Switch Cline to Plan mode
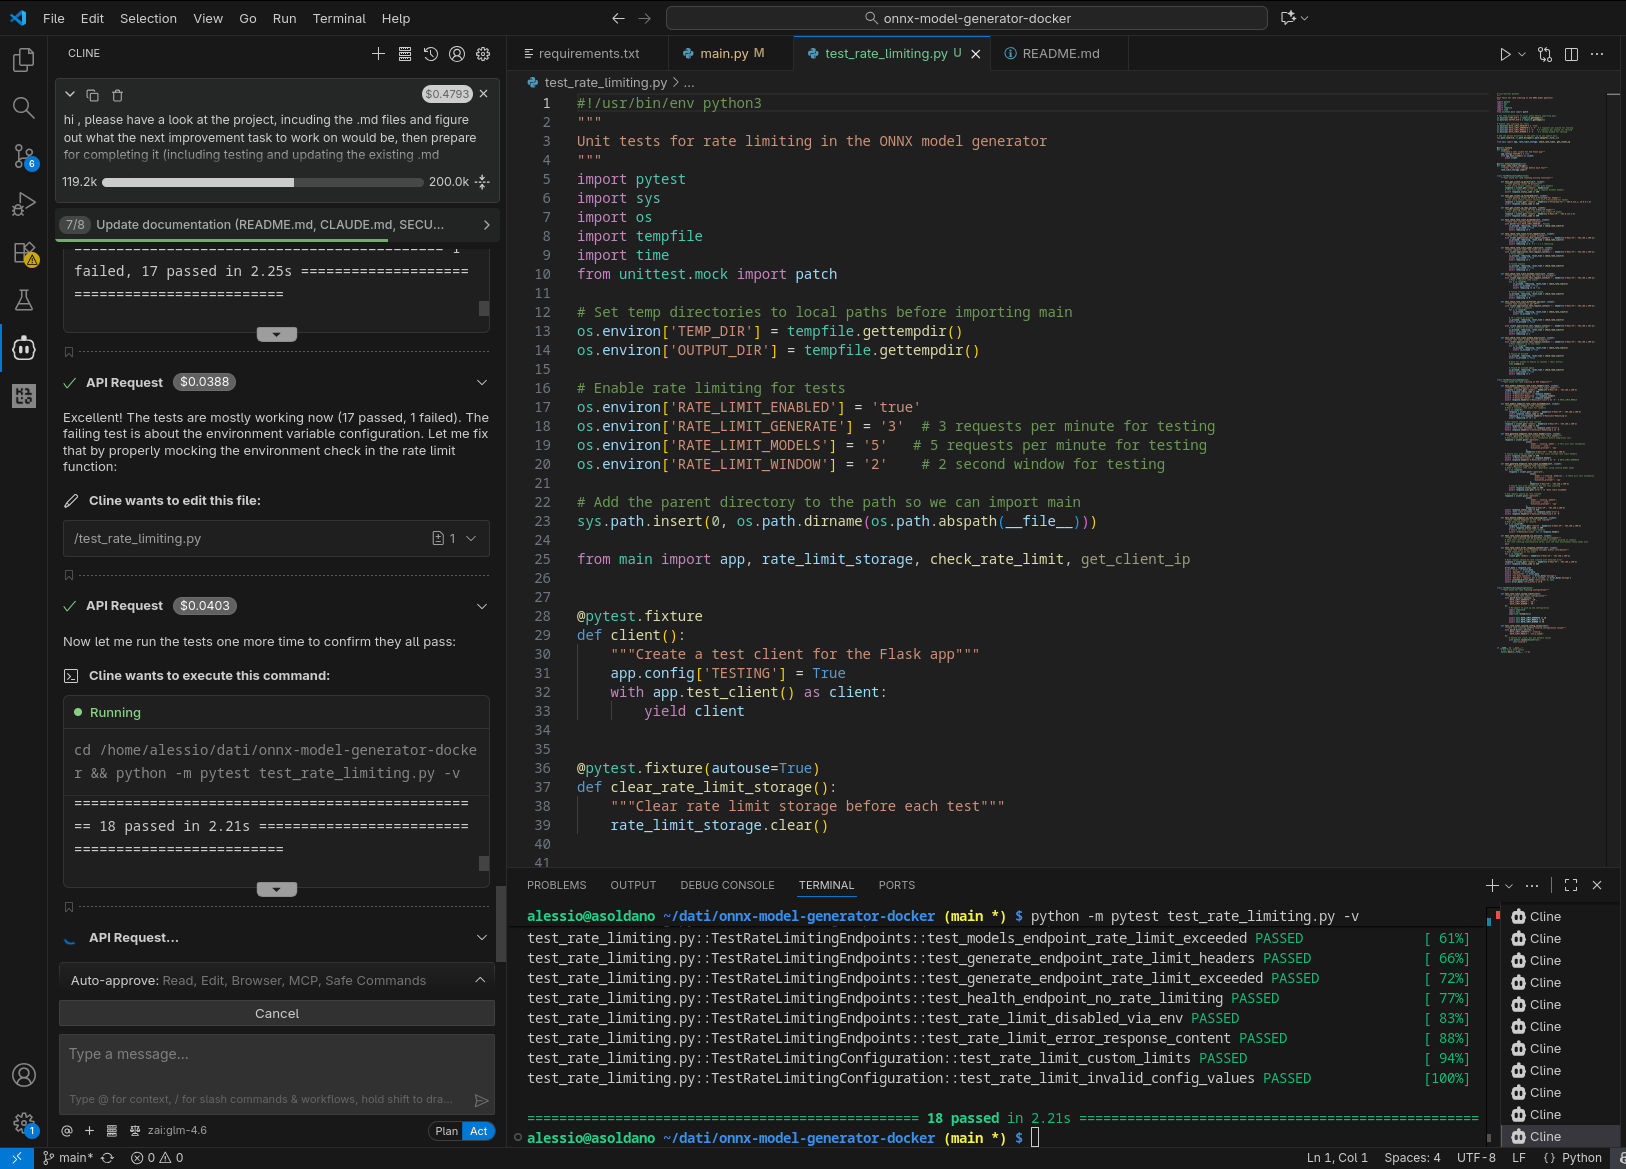This screenshot has width=1626, height=1169. 446,1131
